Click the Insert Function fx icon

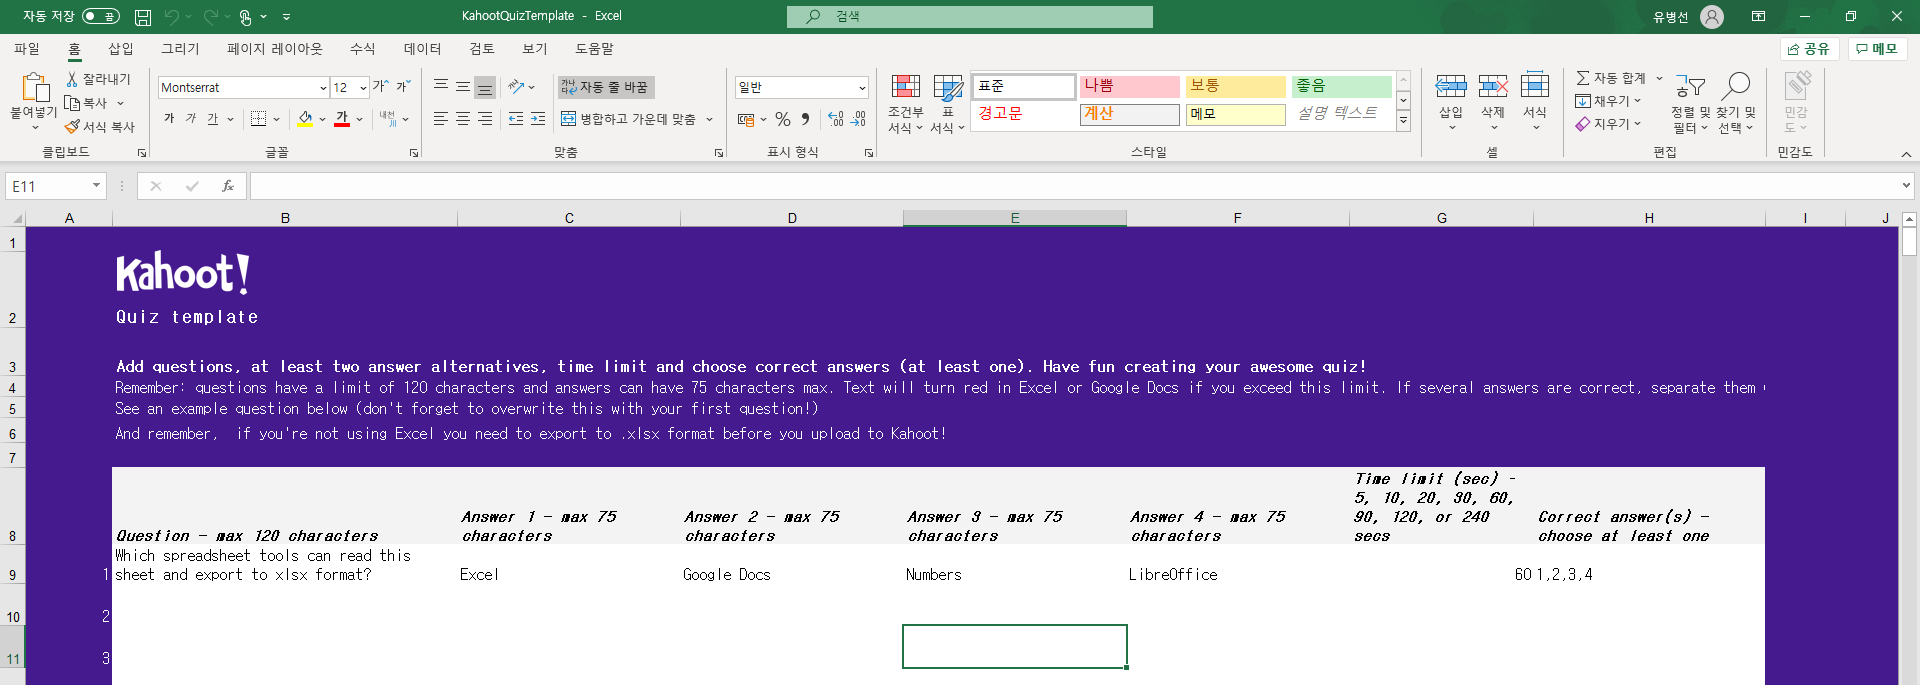(228, 186)
